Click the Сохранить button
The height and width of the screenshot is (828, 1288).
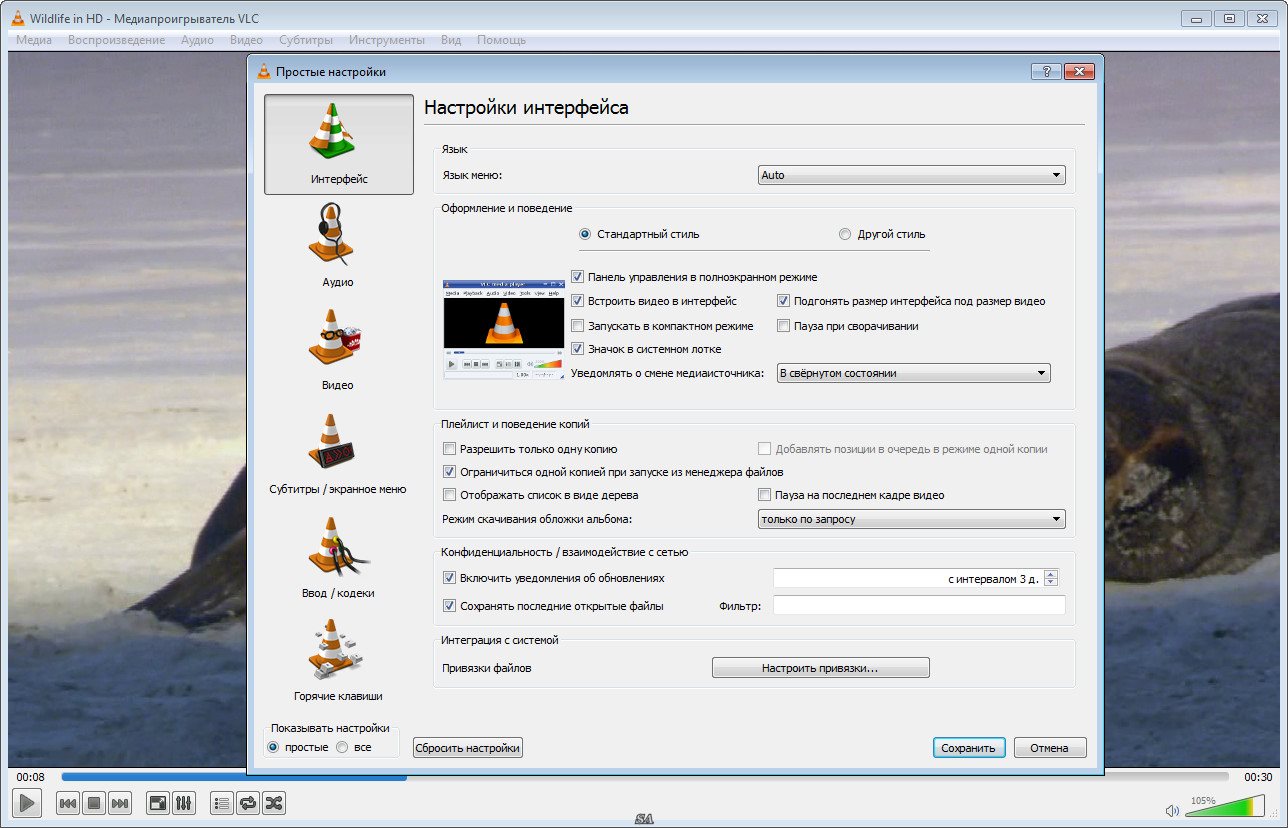tap(968, 748)
